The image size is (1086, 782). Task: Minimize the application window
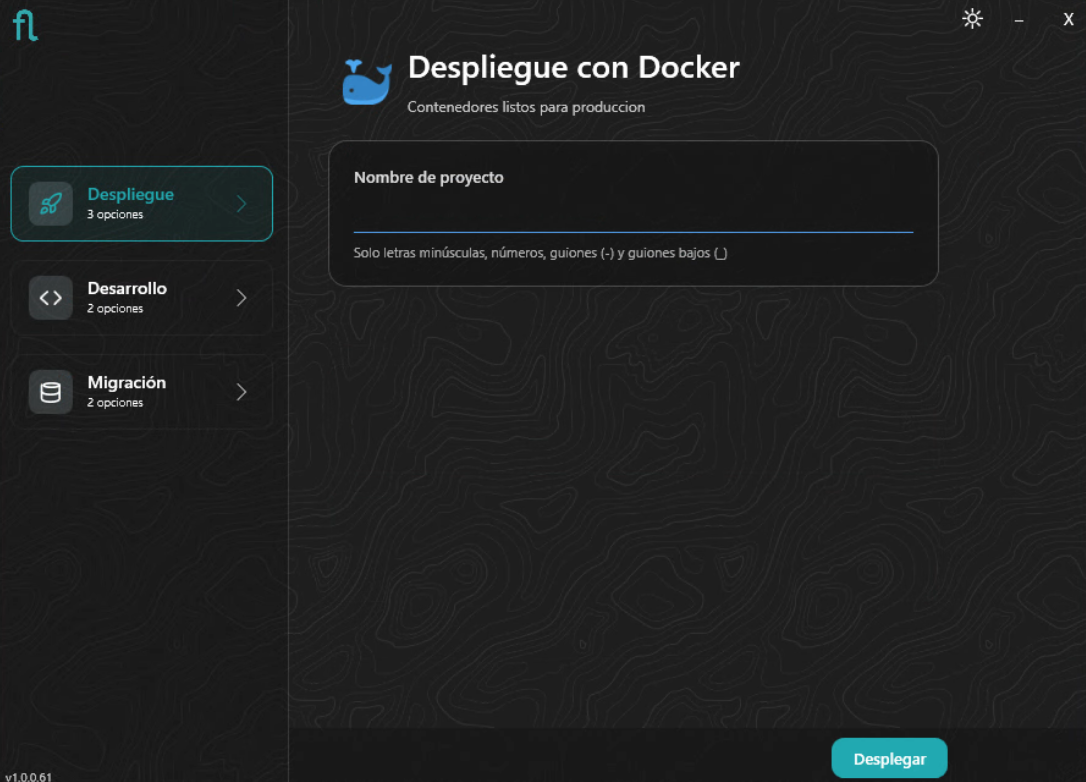1019,21
